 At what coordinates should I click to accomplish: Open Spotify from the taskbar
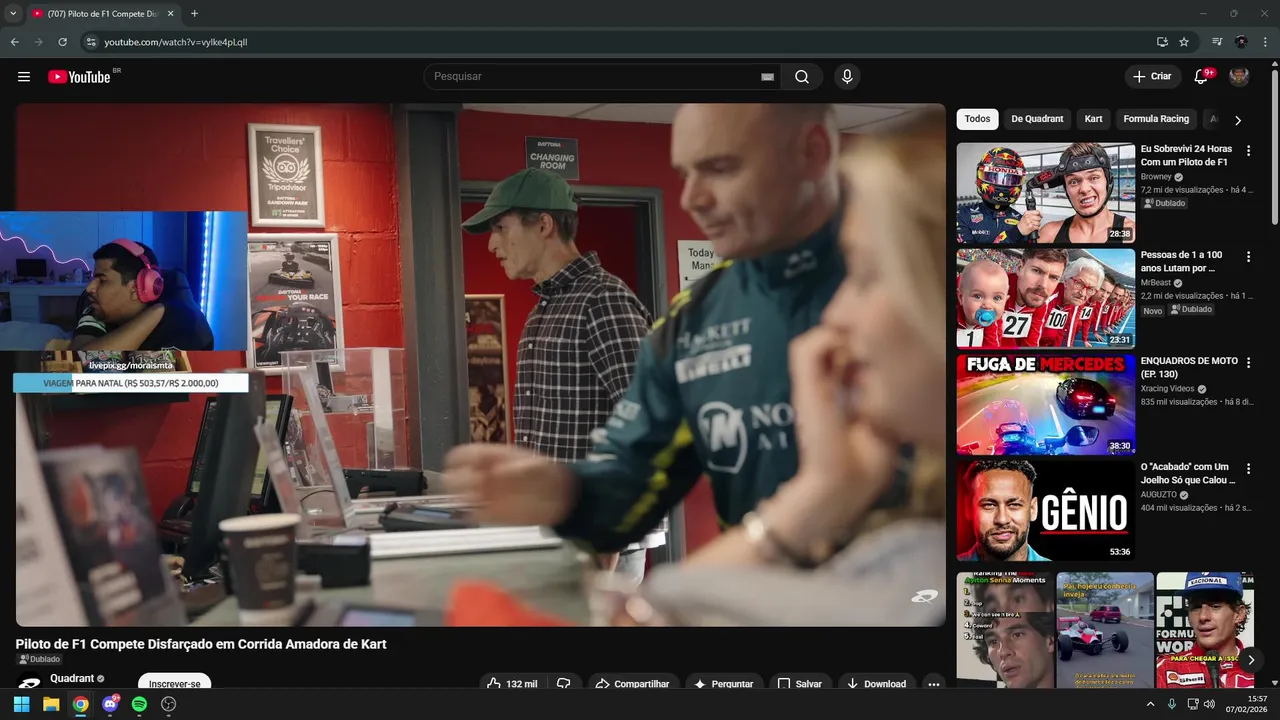pyautogui.click(x=139, y=704)
